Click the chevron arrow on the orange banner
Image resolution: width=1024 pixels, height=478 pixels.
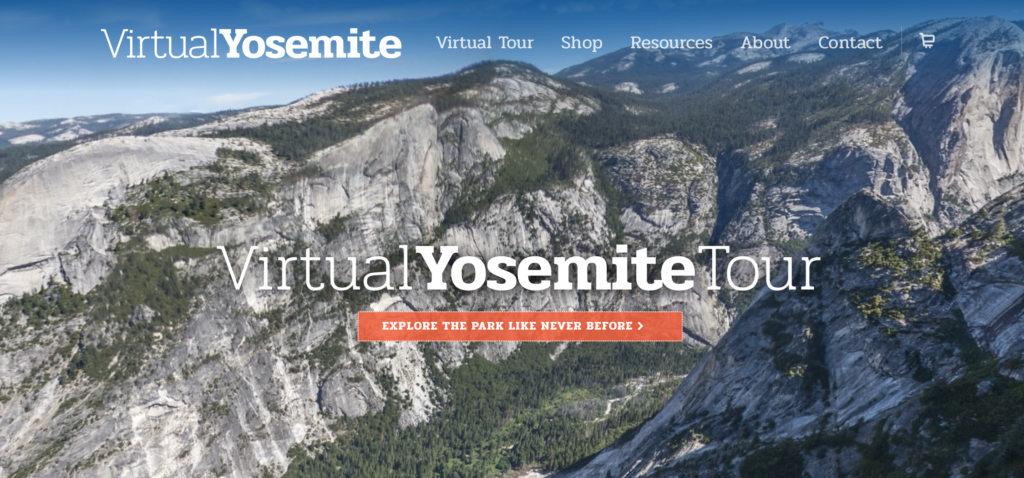tap(641, 326)
